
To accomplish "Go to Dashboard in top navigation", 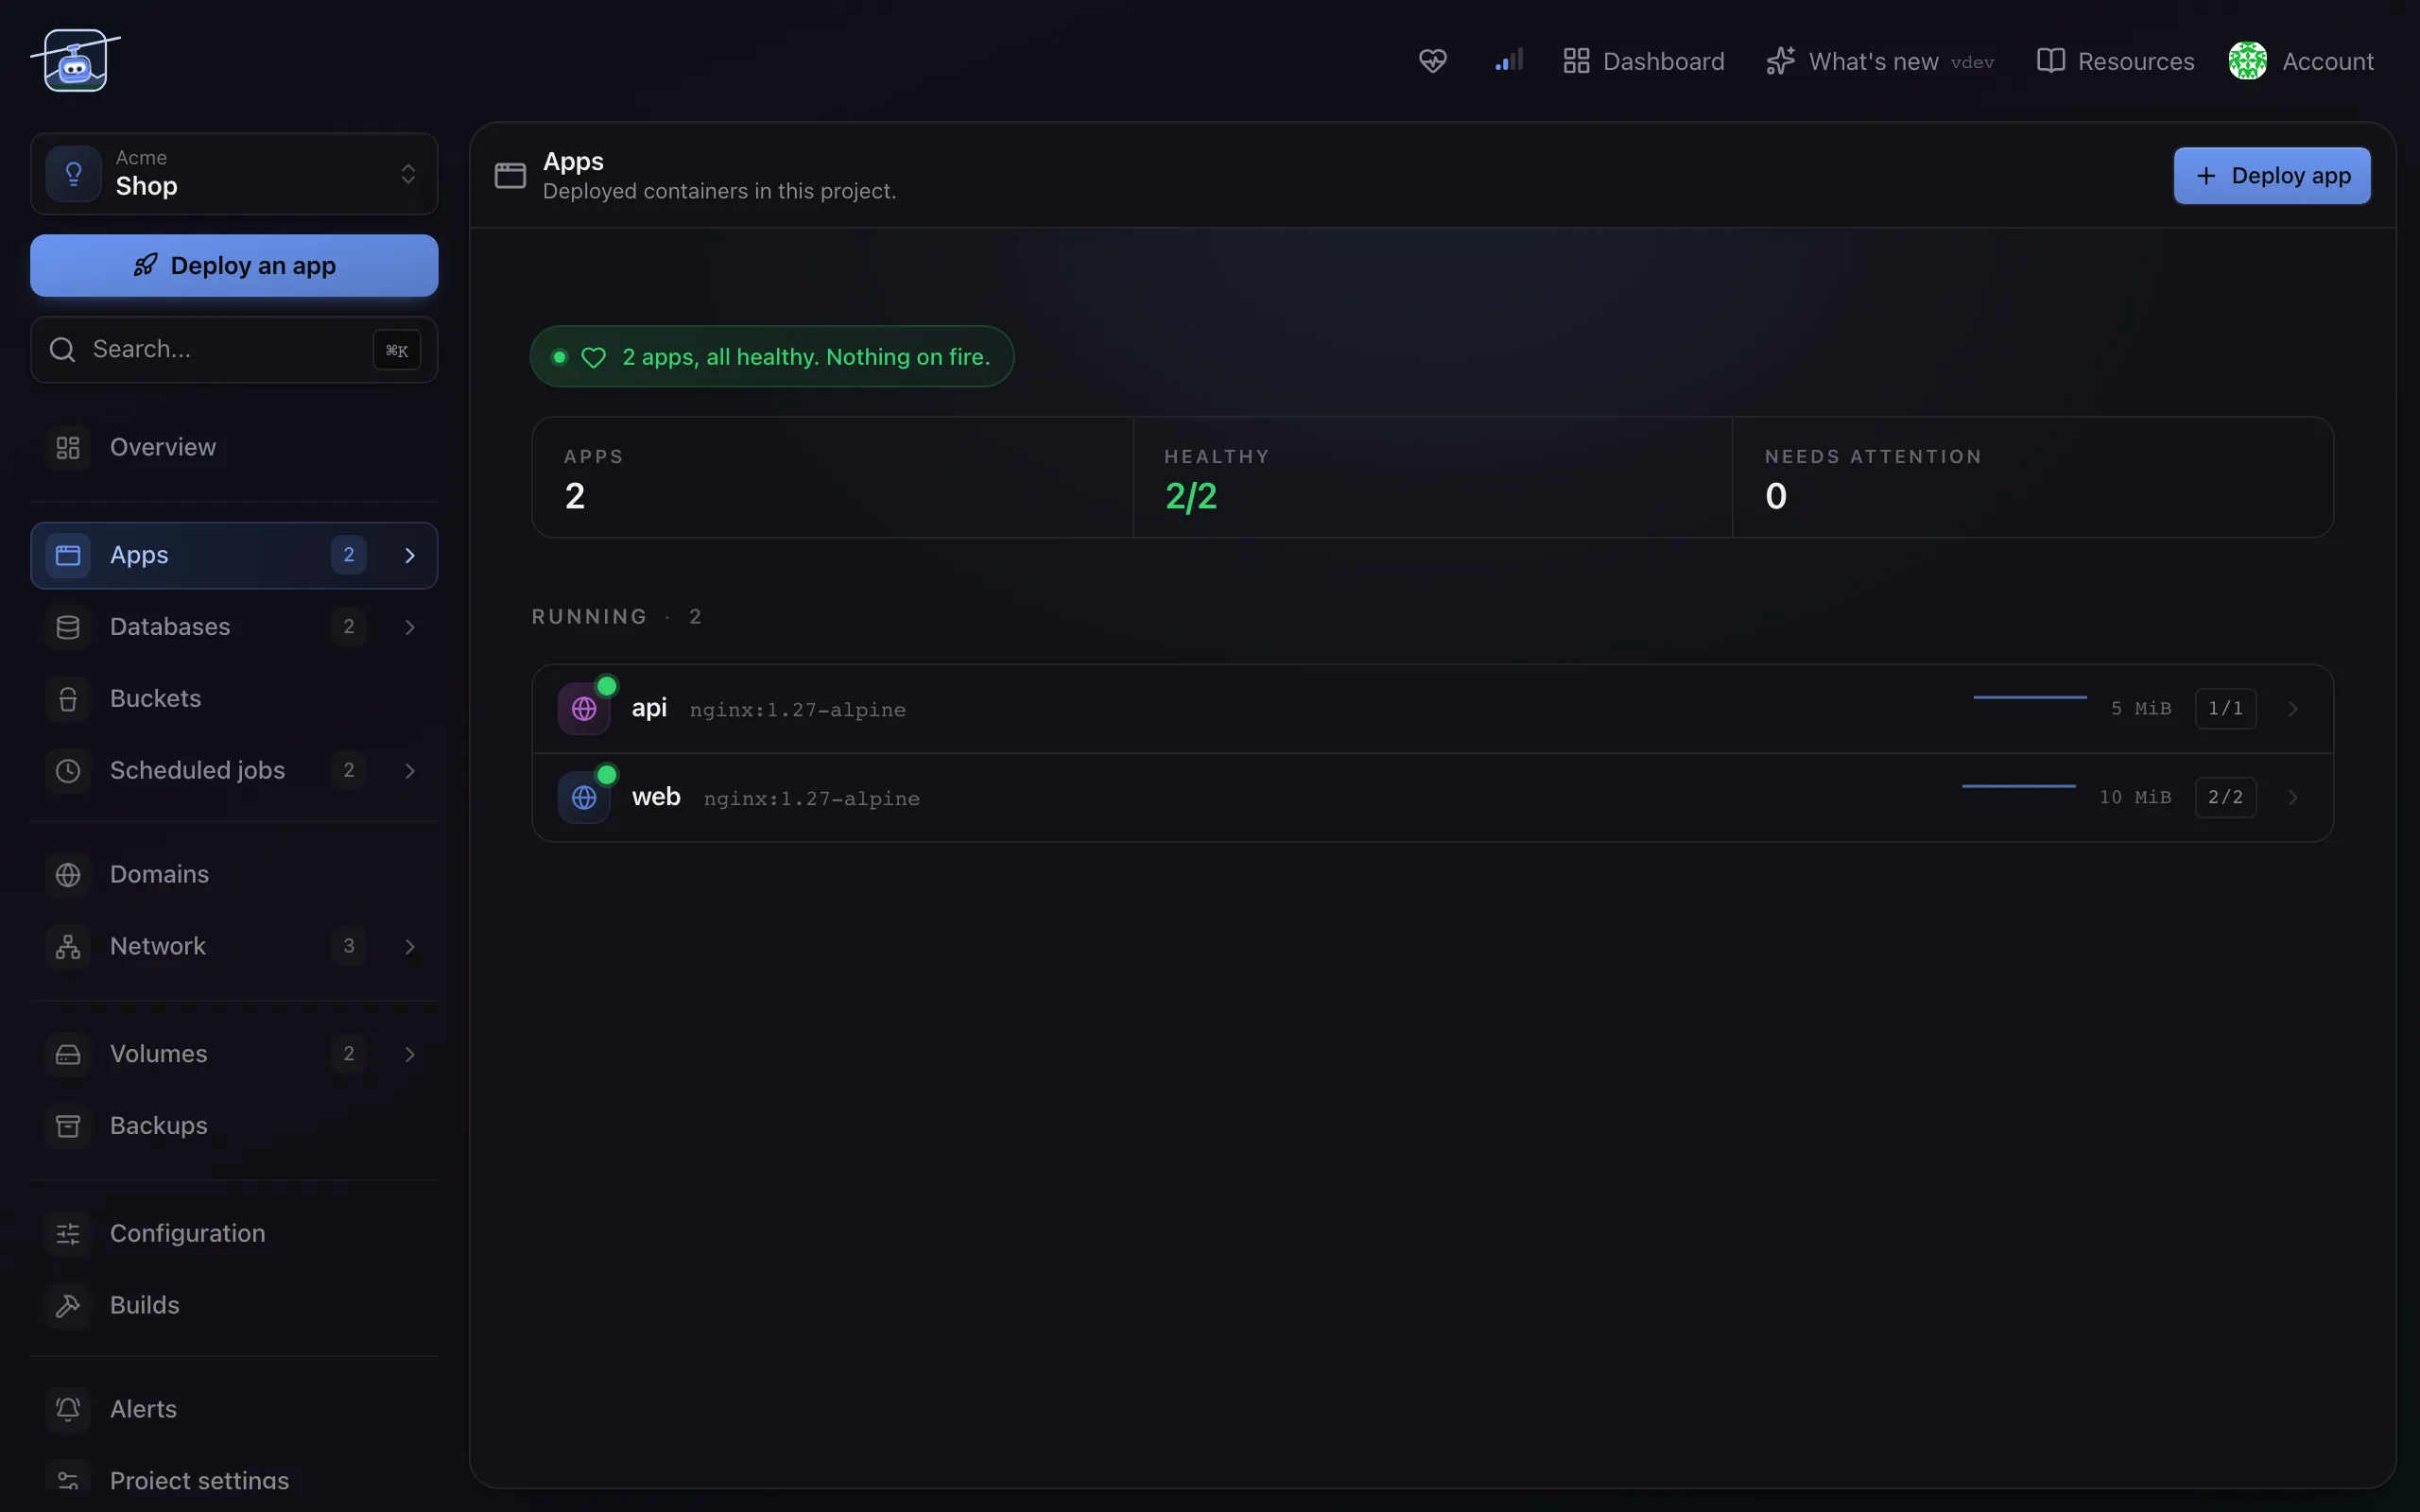I will click(x=1643, y=61).
